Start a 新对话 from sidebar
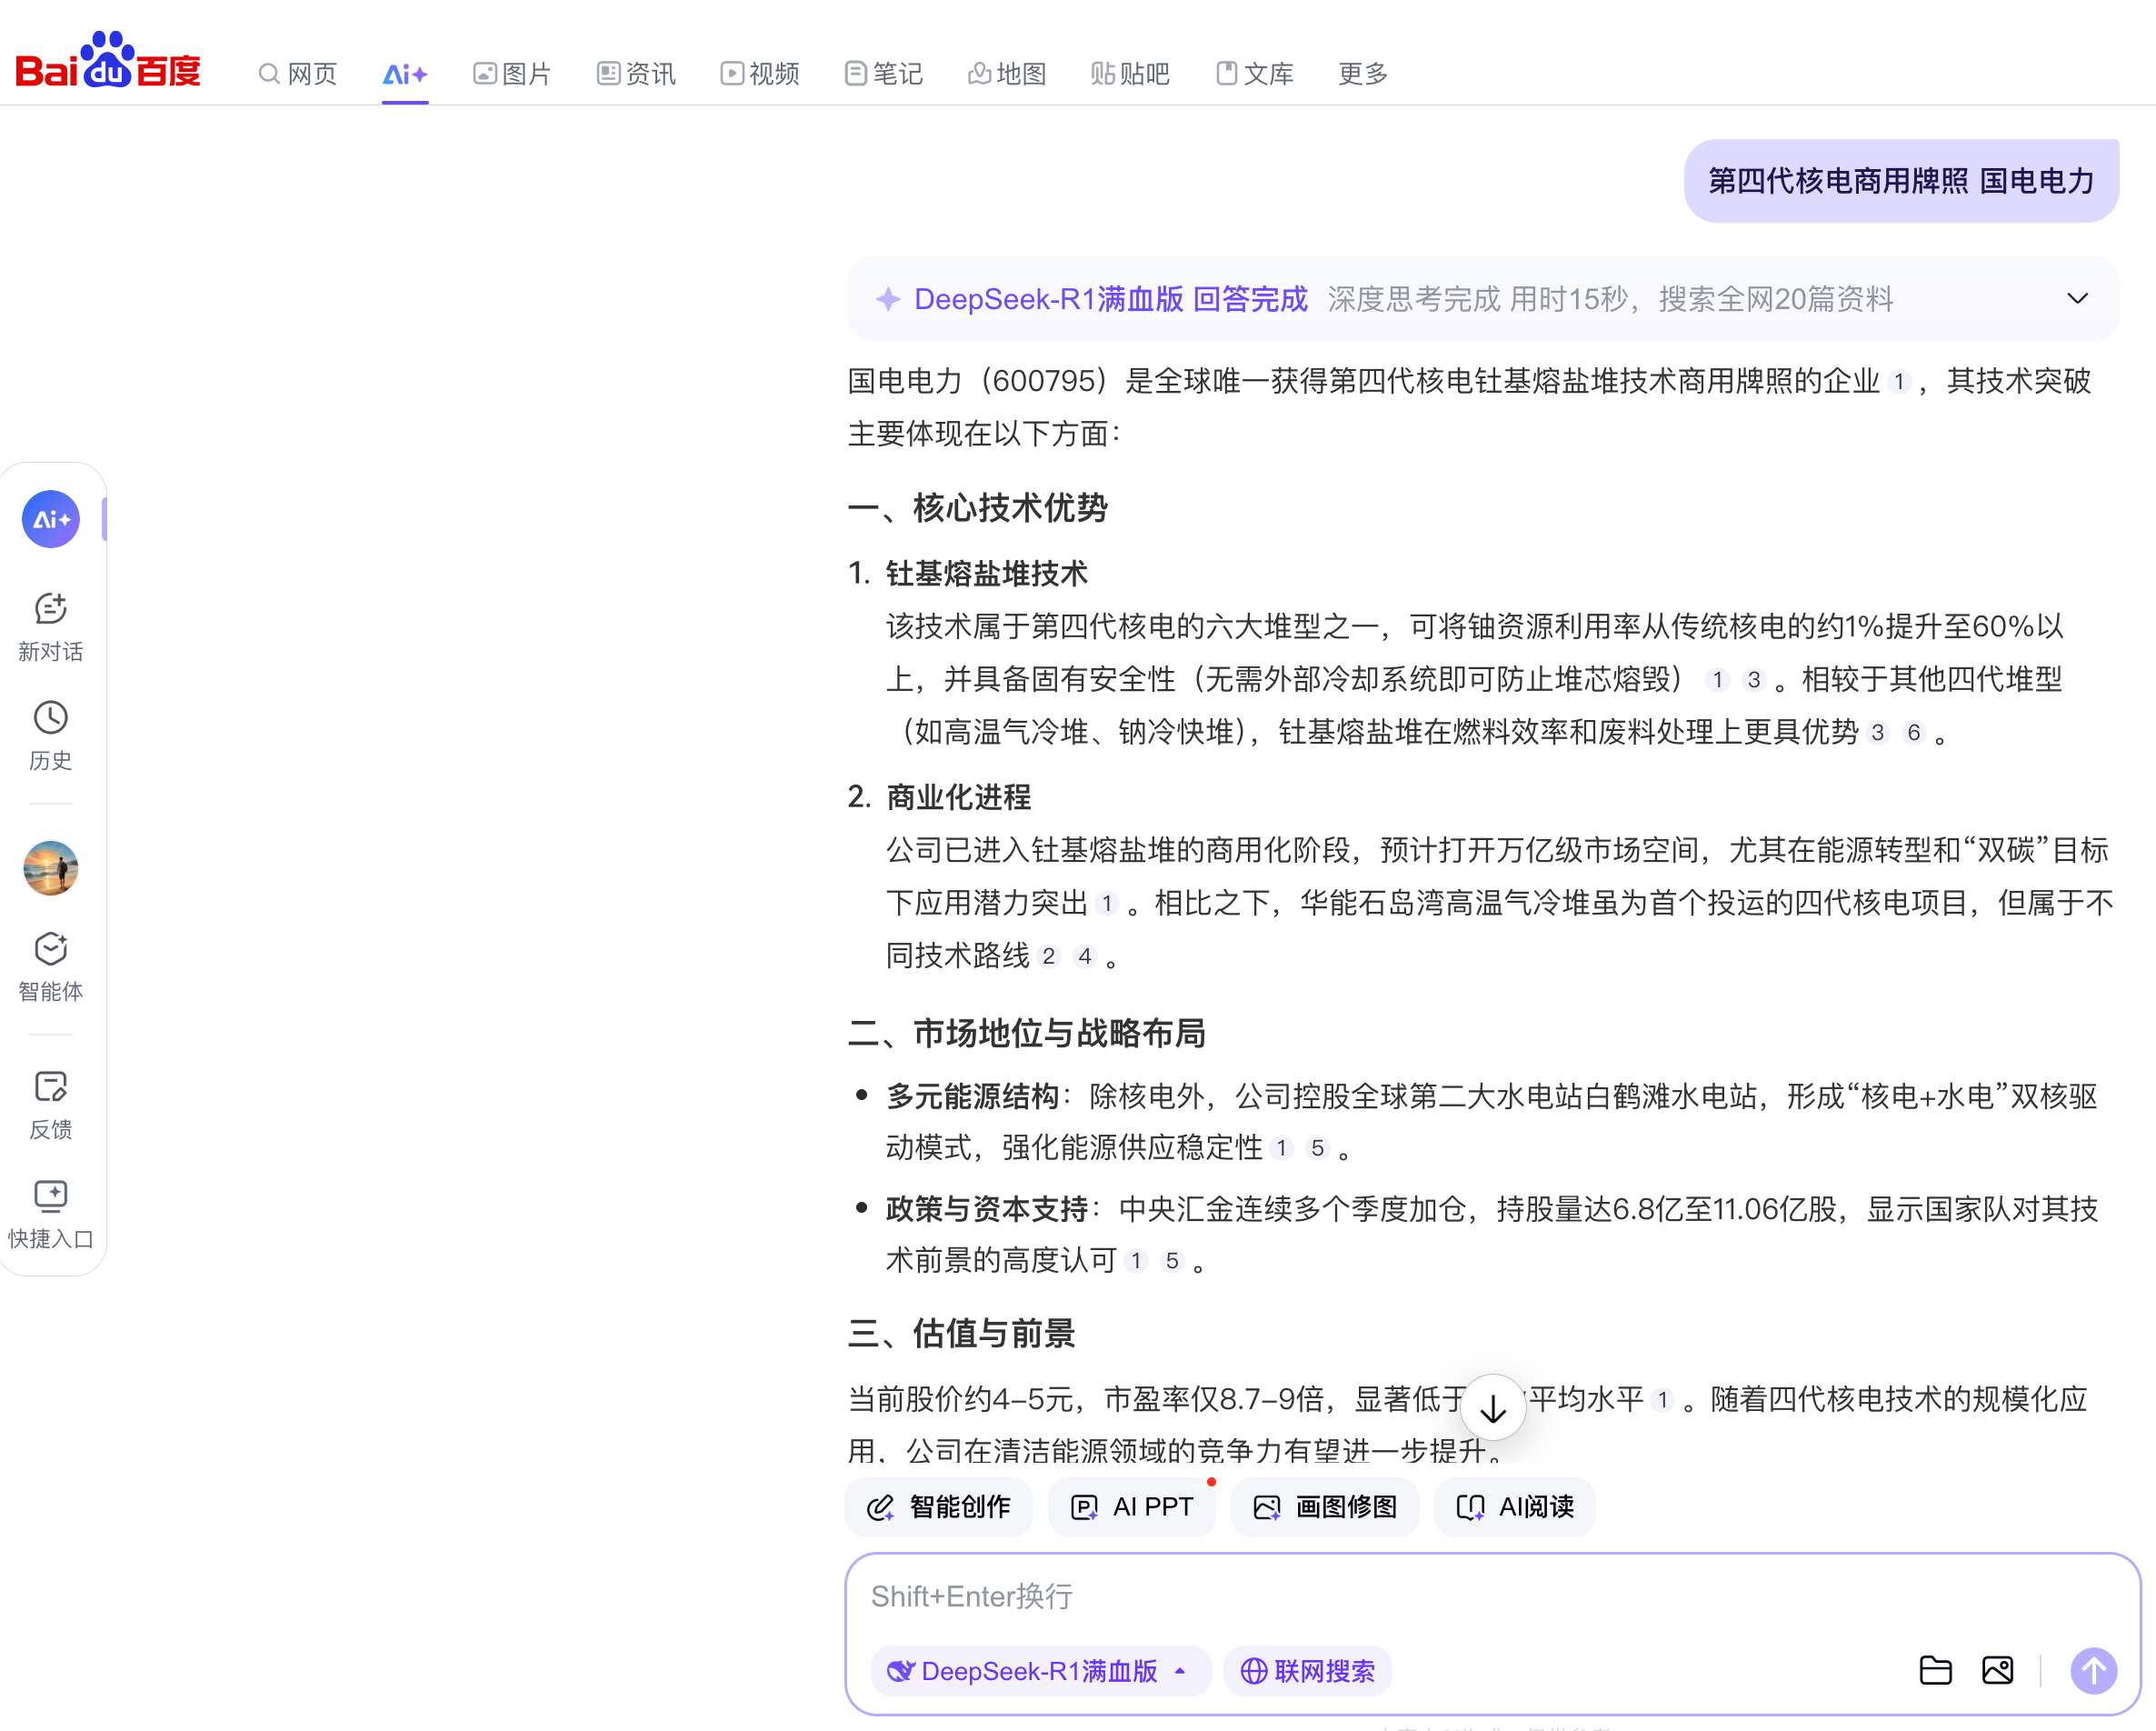Viewport: 2156px width, 1731px height. (51, 627)
